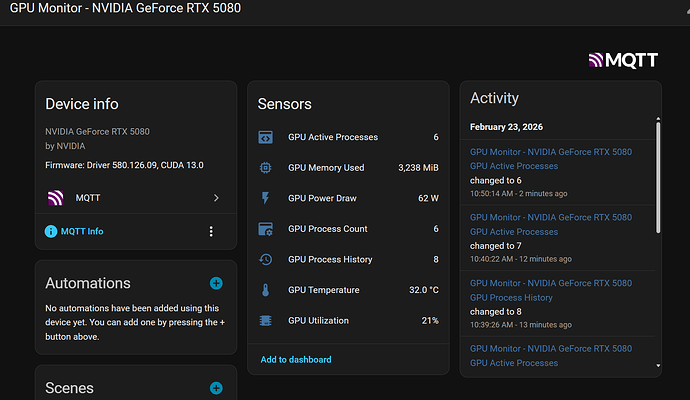Click the GPU Power Draw lightning icon
690x400 pixels.
265,198
